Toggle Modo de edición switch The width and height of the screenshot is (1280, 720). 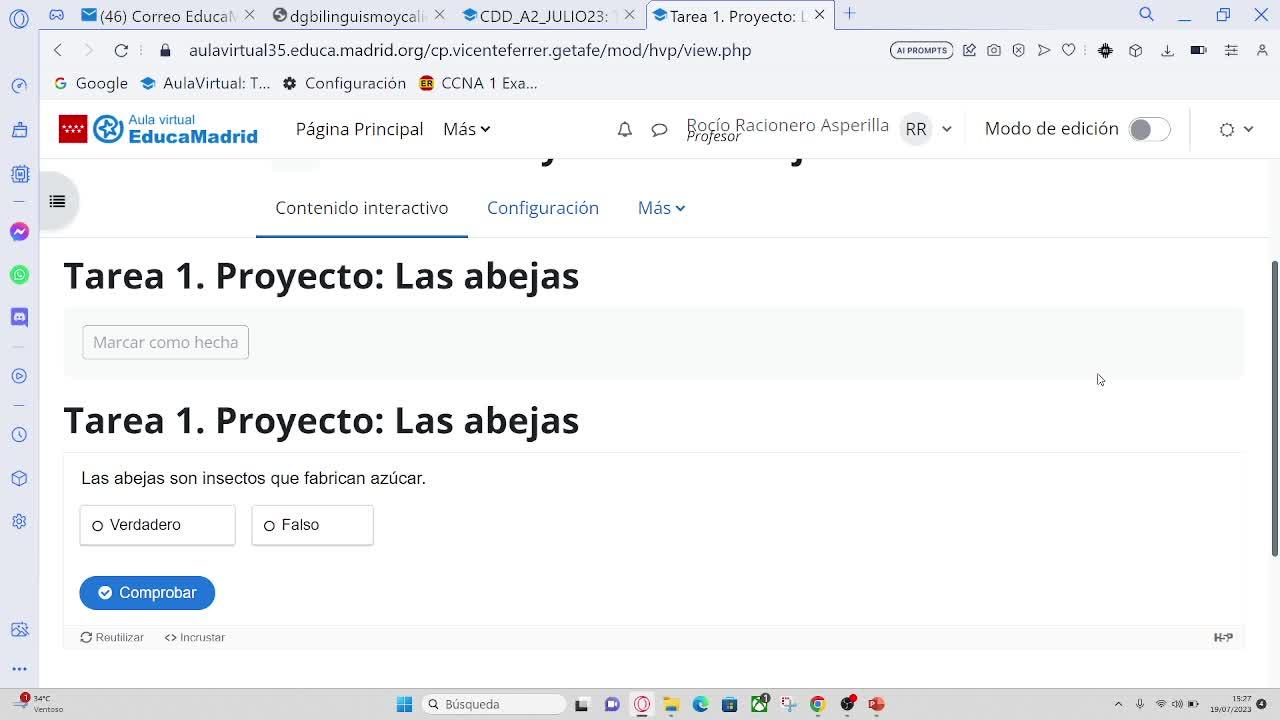click(x=1148, y=129)
